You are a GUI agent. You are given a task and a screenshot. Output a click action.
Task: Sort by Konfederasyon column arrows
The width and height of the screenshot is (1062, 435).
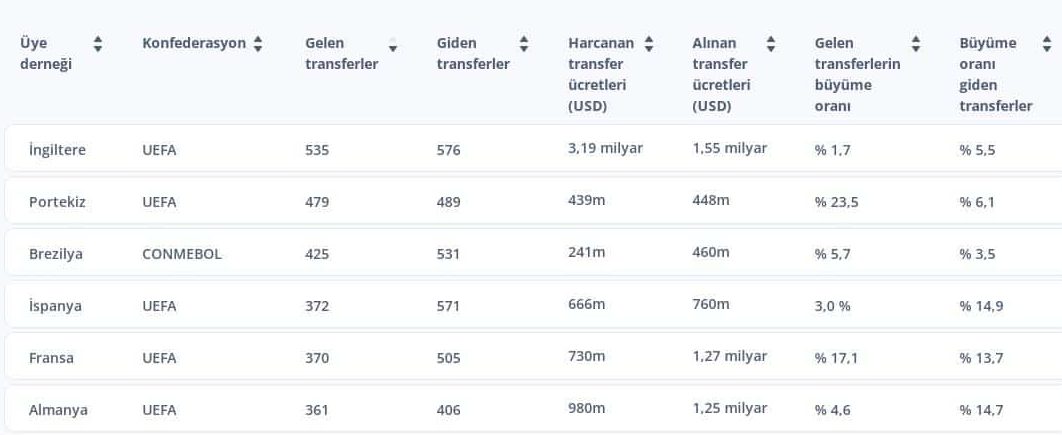[x=257, y=44]
